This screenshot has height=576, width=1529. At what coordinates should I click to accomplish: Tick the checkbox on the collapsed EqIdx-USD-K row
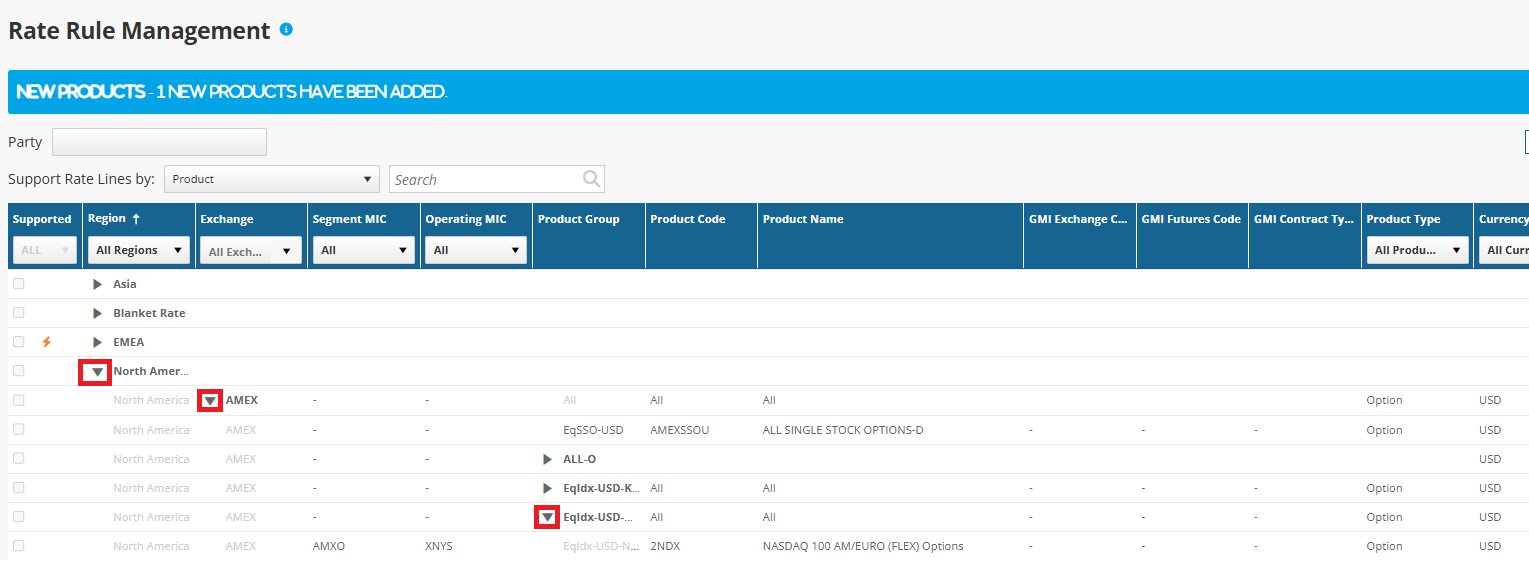pyautogui.click(x=18, y=488)
